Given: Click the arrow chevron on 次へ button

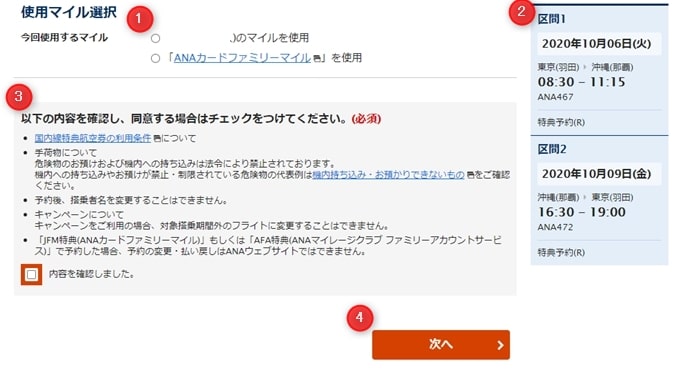Looking at the screenshot, I should (500, 345).
